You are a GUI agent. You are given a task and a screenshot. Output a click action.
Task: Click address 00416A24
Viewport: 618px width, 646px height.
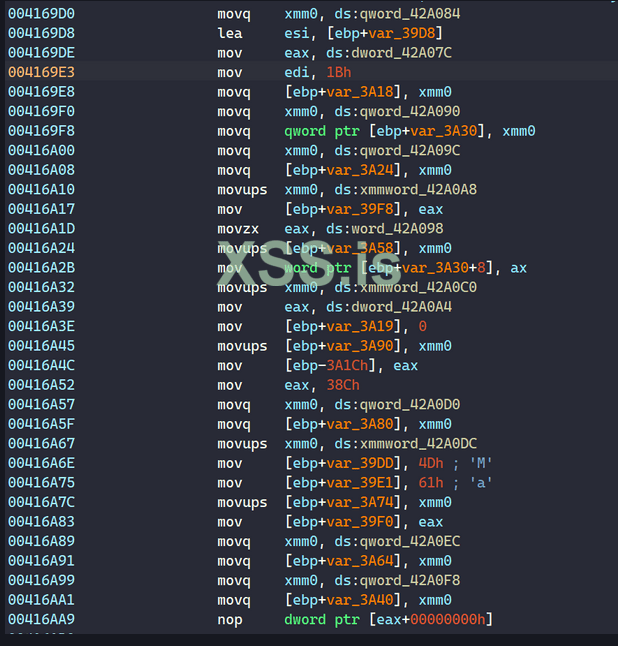click(x=41, y=248)
